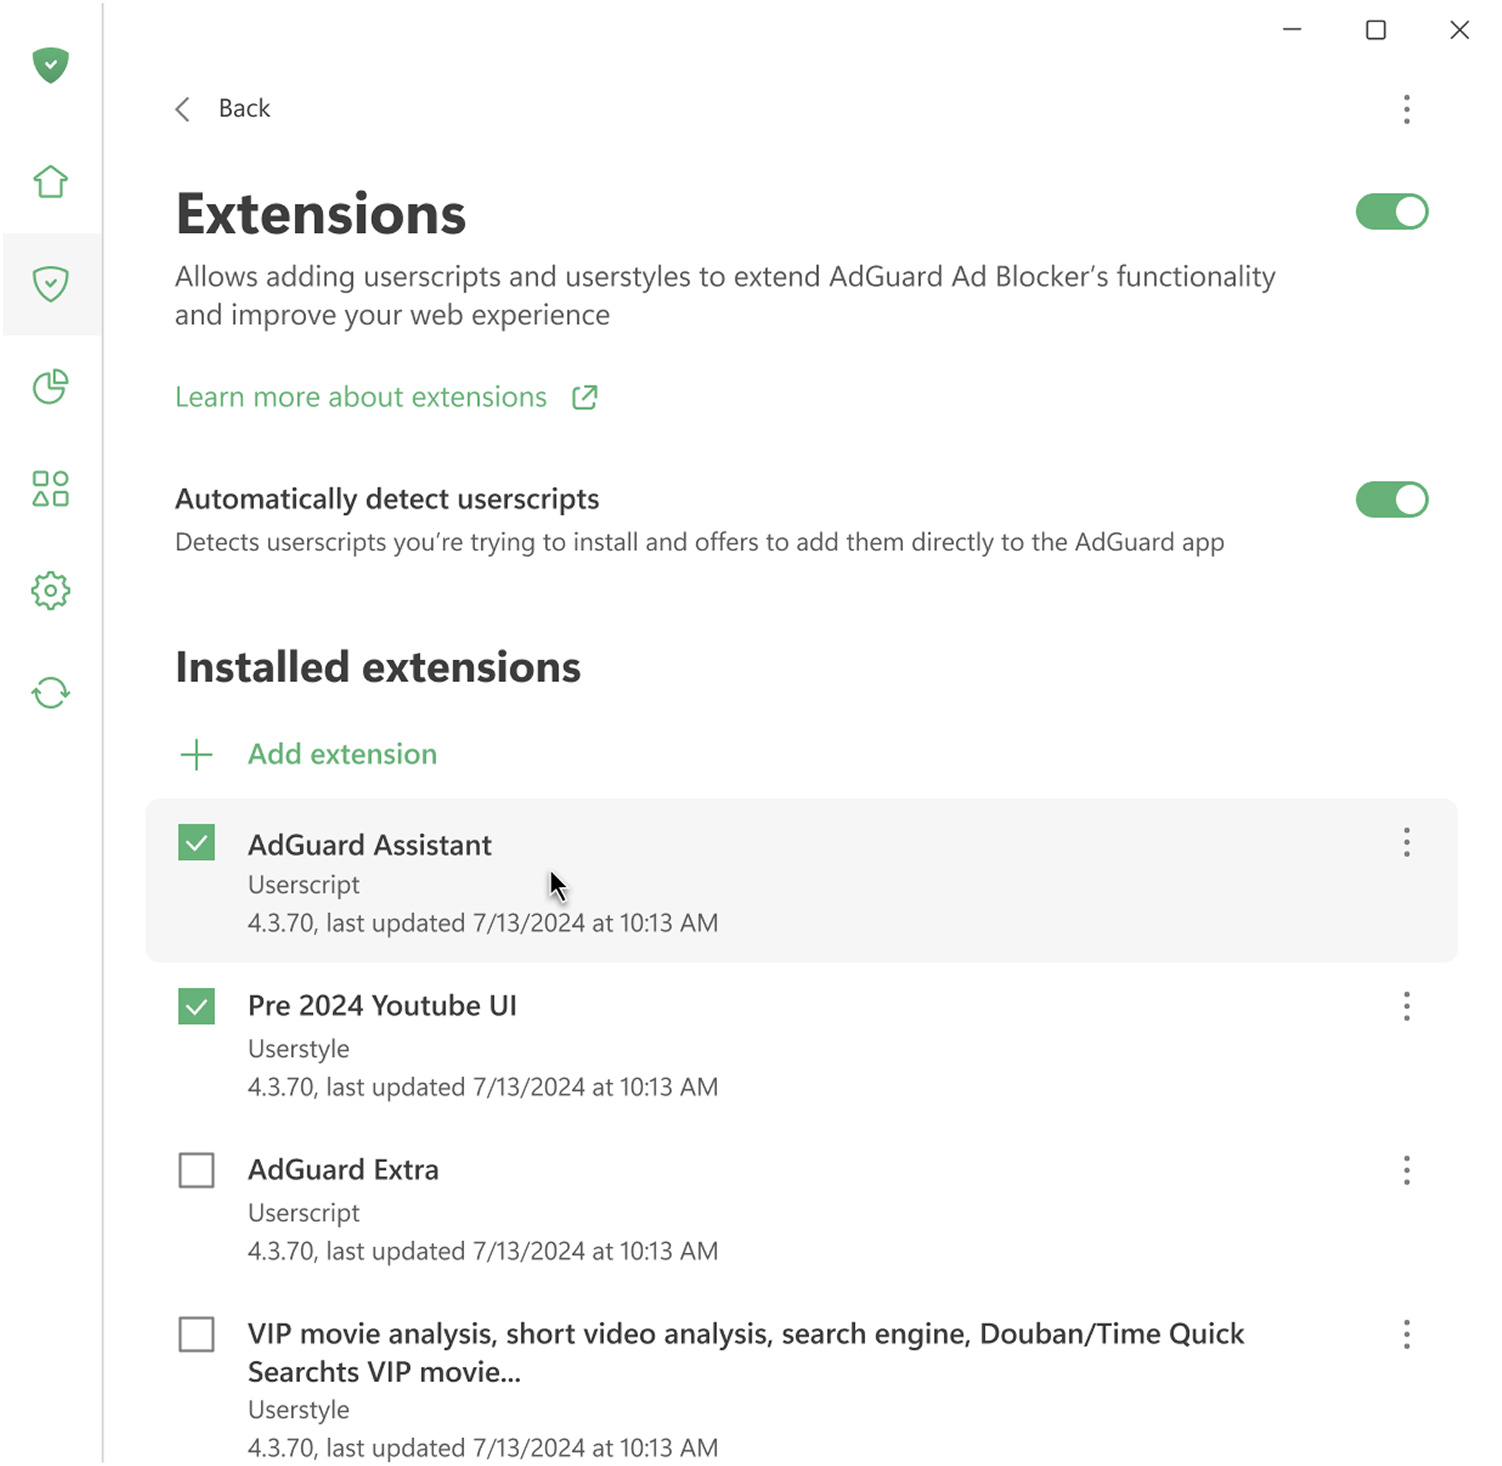1502x1466 pixels.
Task: Enable the AdGuard Extra userscript checkbox
Action: [196, 1170]
